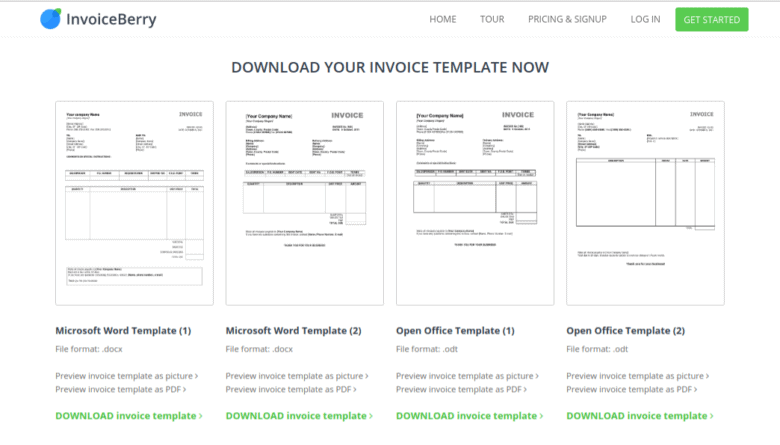Download Microsoft Word Template (1) invoice
Screen dimensions: 780x445
click(129, 416)
